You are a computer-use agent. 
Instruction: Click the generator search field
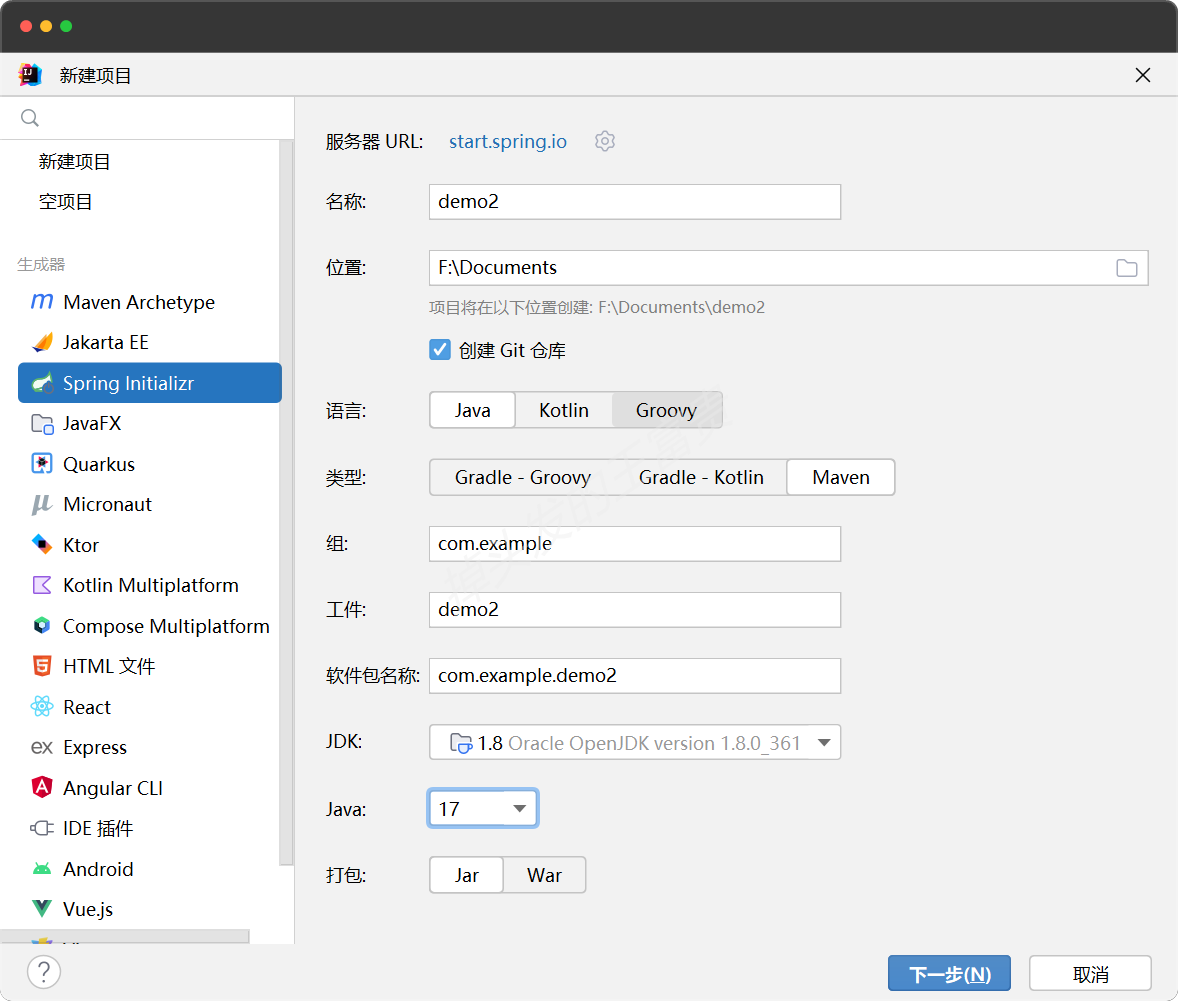point(147,118)
